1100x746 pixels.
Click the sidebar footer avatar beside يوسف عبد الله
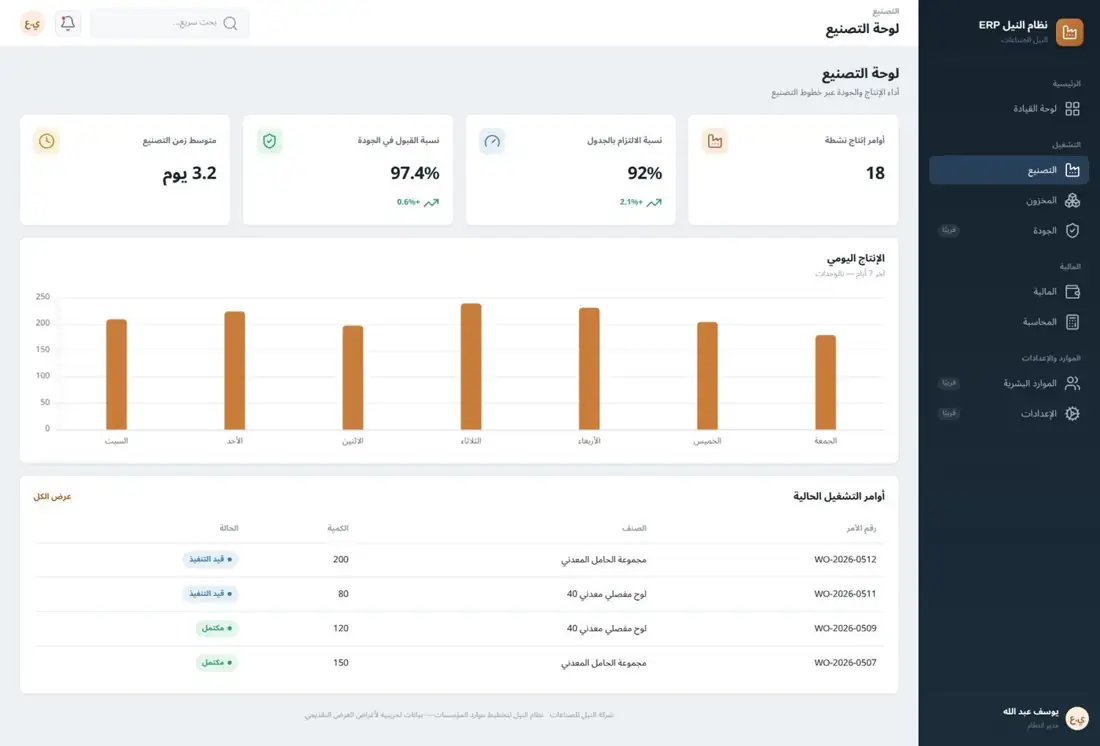(x=1077, y=718)
